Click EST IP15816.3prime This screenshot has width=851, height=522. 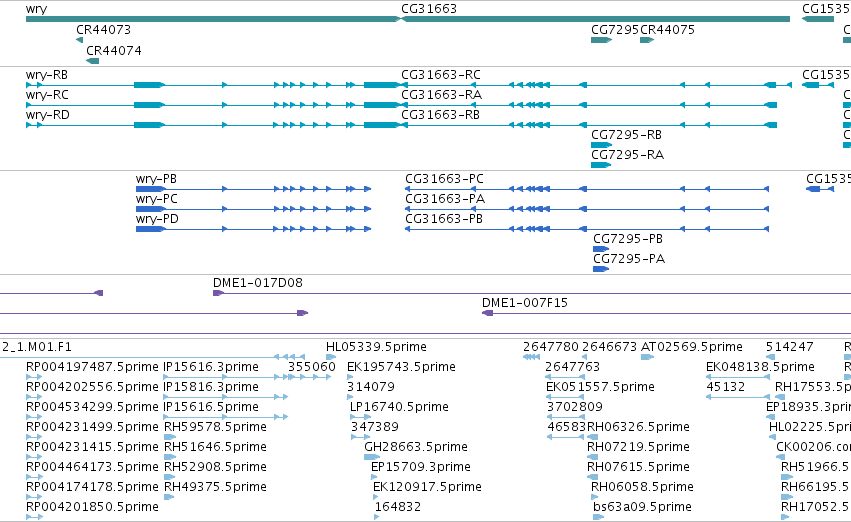[x=211, y=387]
